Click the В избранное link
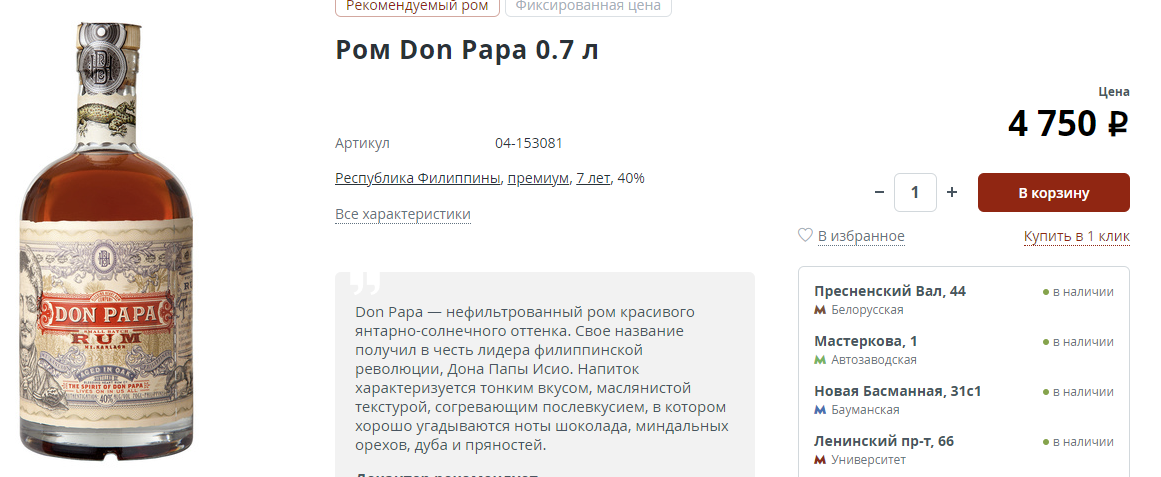1161x477 pixels. (861, 236)
